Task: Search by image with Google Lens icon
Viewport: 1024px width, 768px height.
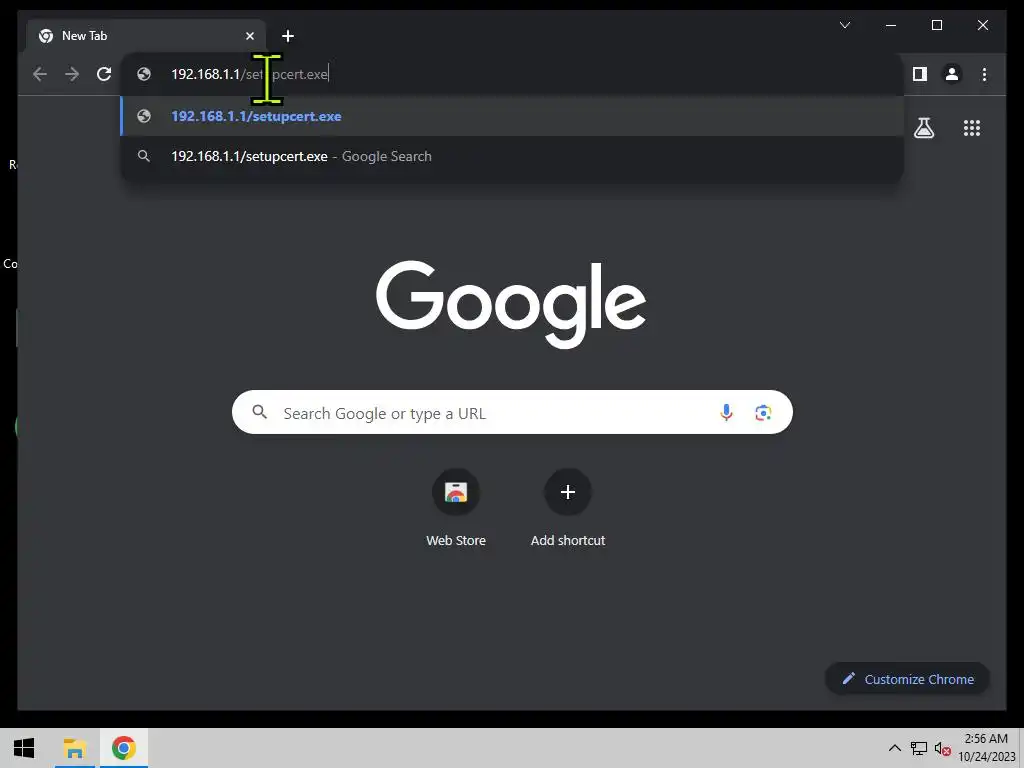Action: (763, 413)
